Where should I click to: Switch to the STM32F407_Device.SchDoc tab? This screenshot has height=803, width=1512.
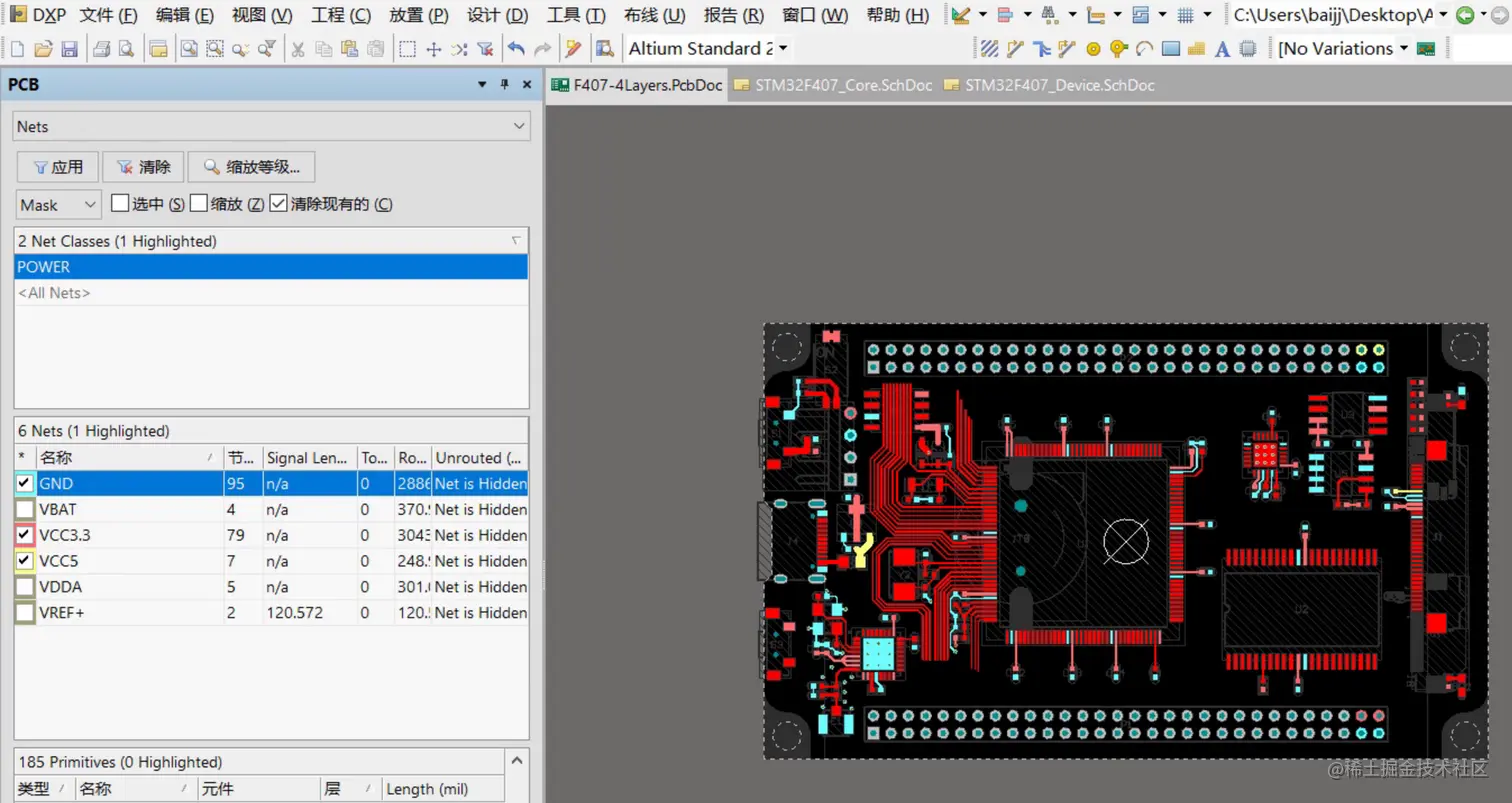pyautogui.click(x=1048, y=85)
